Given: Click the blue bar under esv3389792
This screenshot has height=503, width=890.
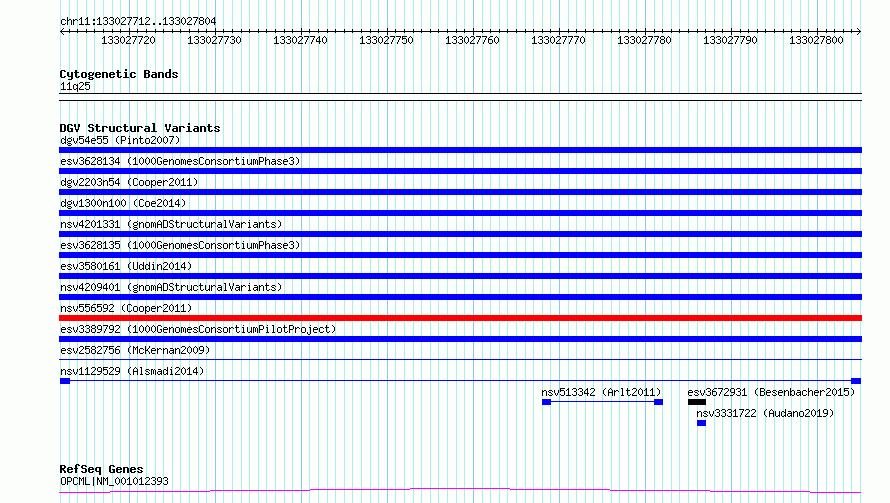Looking at the screenshot, I should pos(460,339).
